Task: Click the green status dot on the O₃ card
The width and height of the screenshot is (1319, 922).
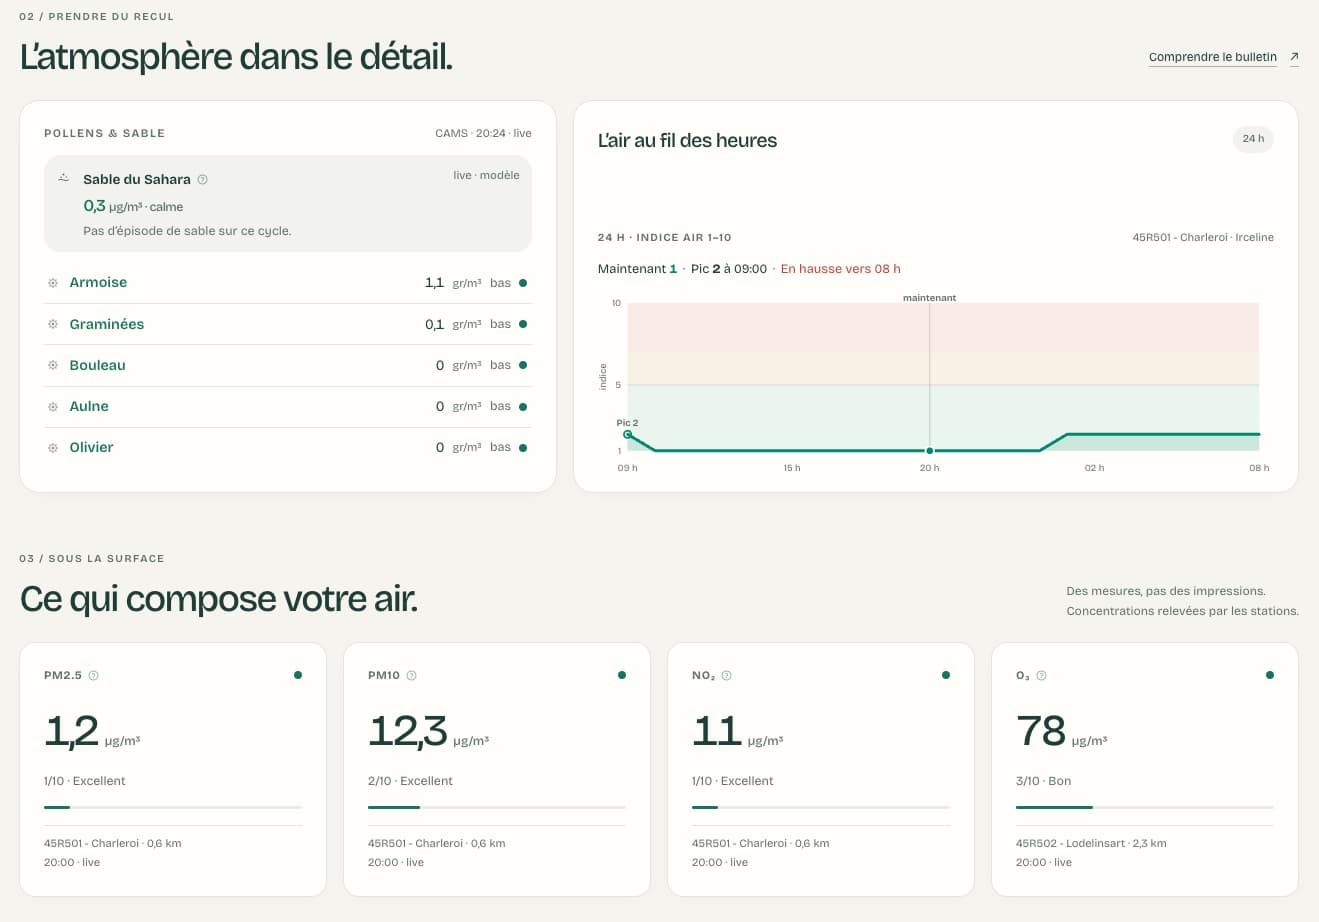Action: tap(1270, 675)
